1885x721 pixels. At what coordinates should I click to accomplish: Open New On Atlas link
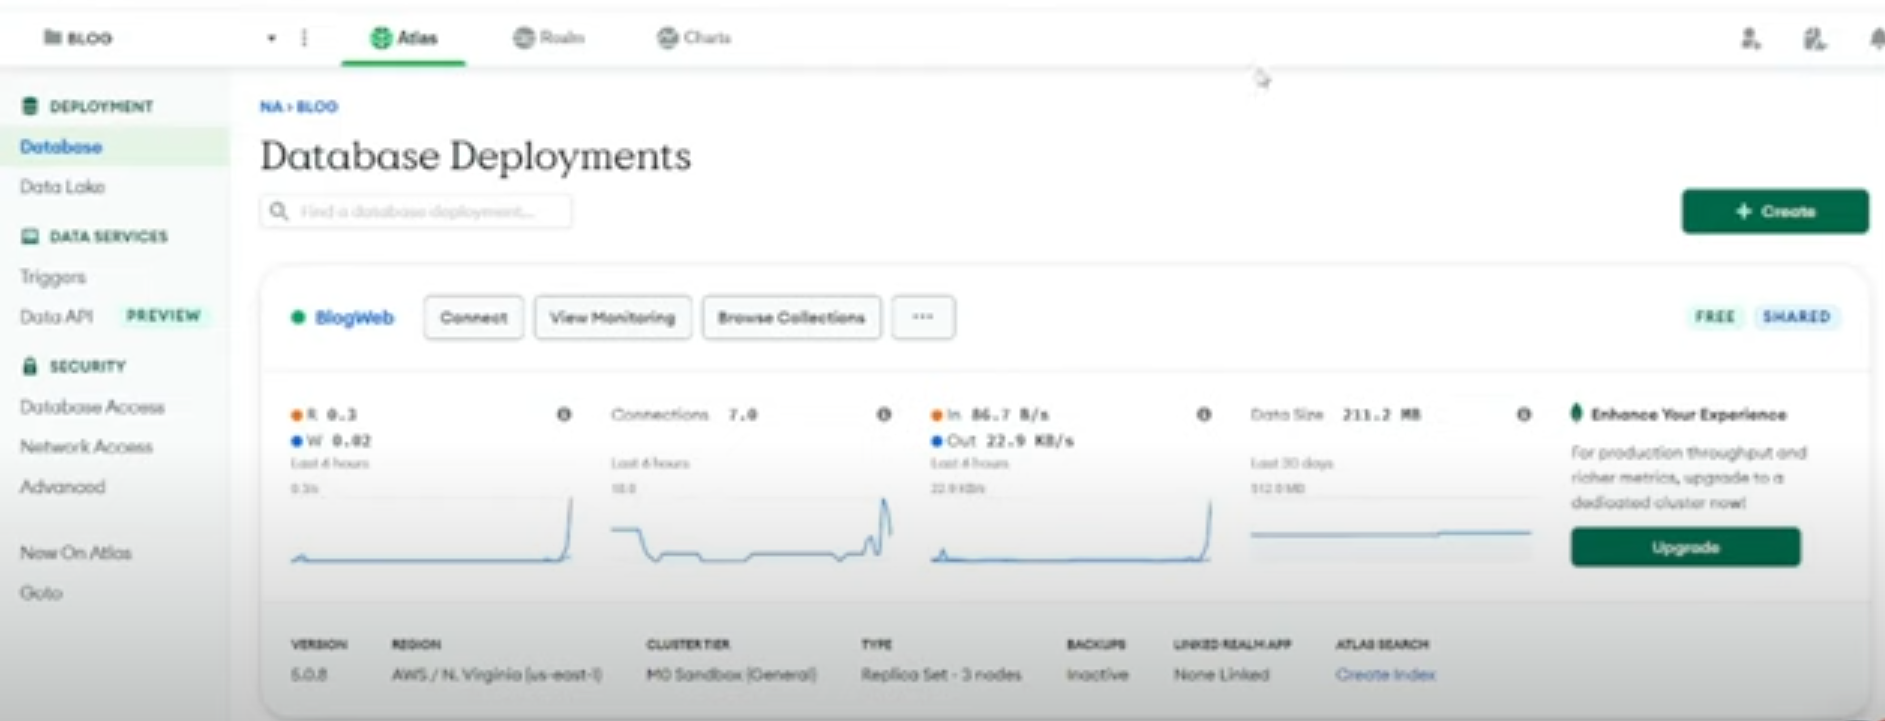point(75,553)
